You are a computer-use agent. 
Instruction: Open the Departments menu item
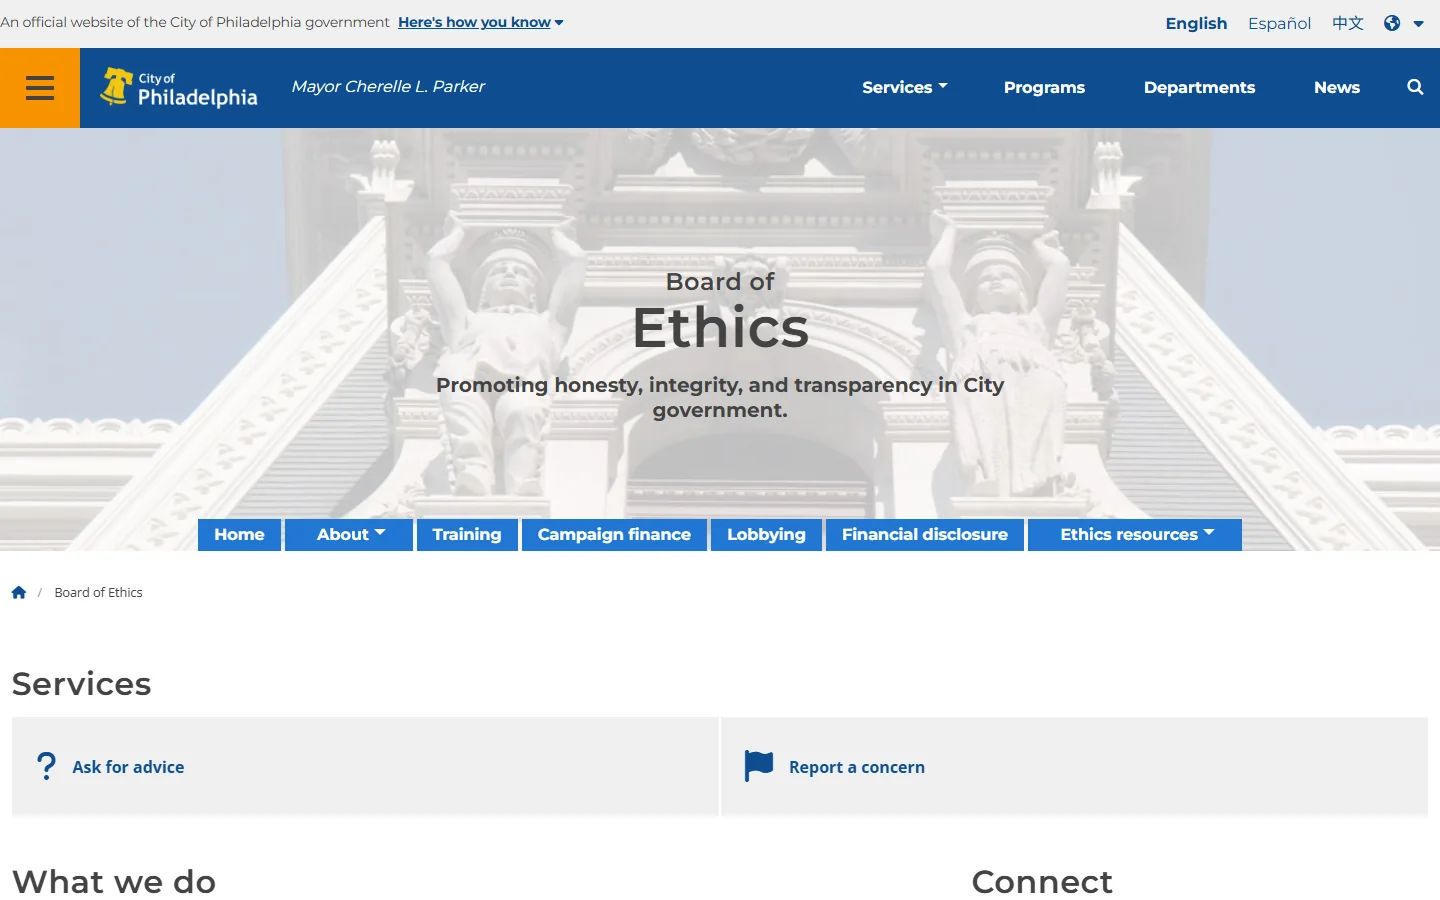pos(1199,87)
